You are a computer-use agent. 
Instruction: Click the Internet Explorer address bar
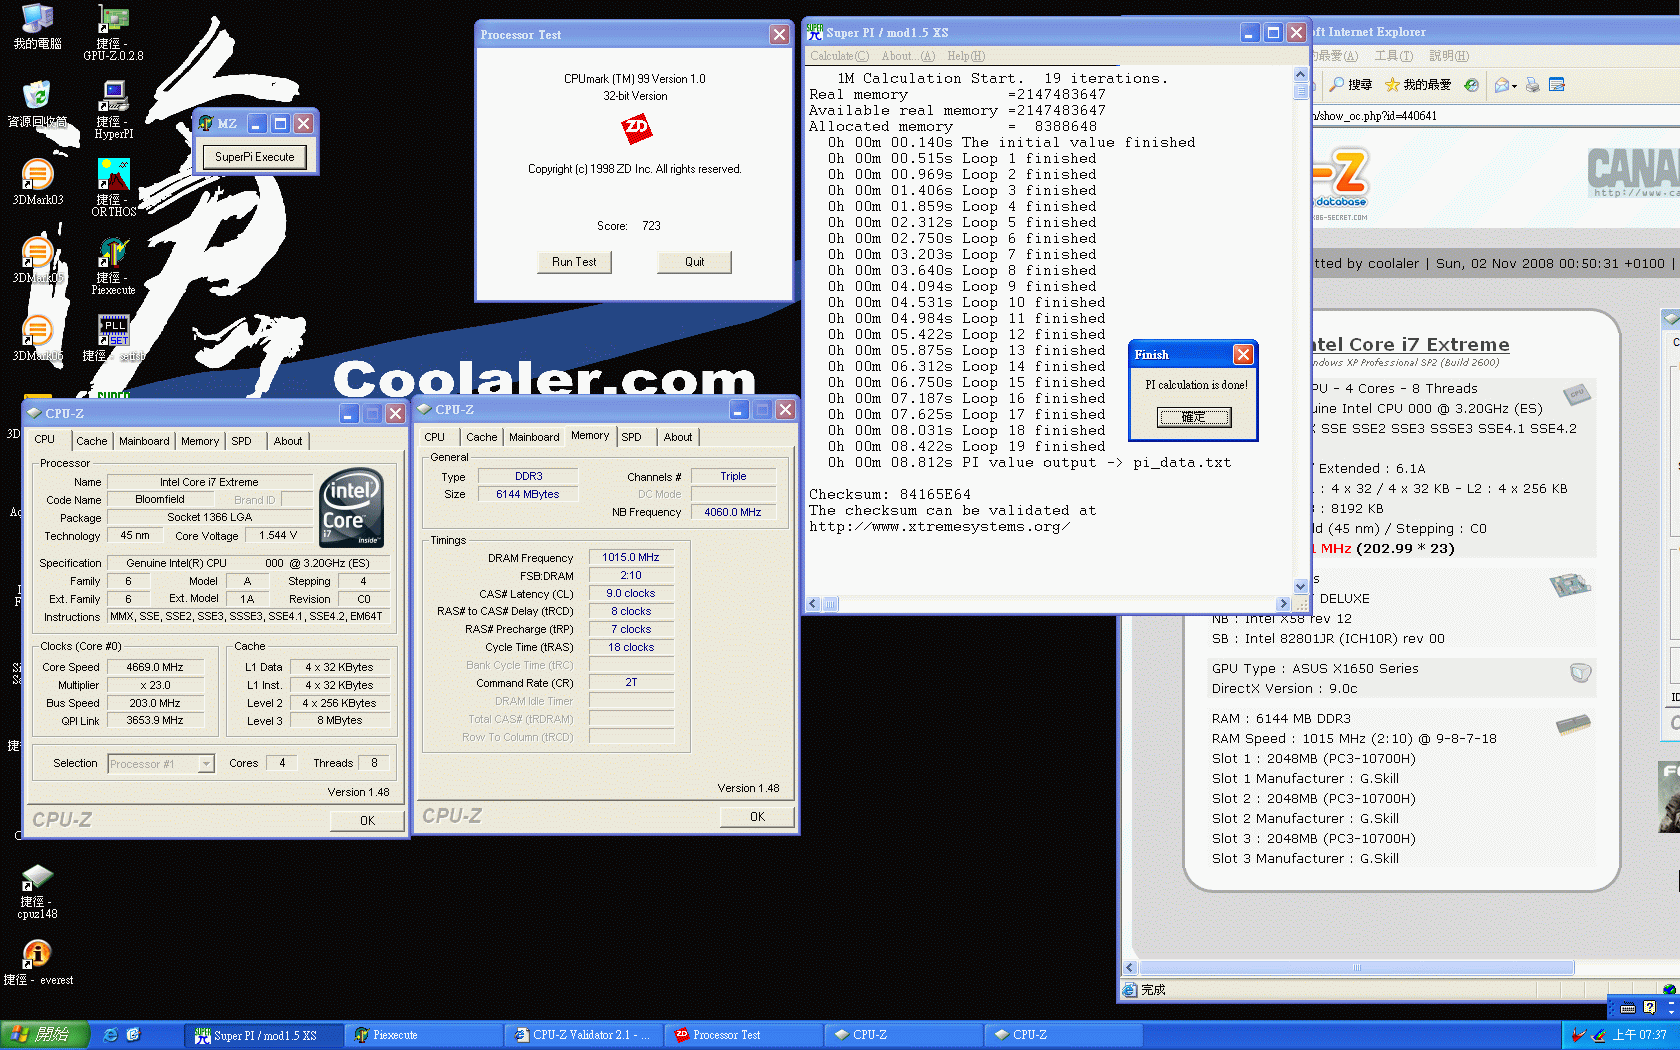point(1495,116)
